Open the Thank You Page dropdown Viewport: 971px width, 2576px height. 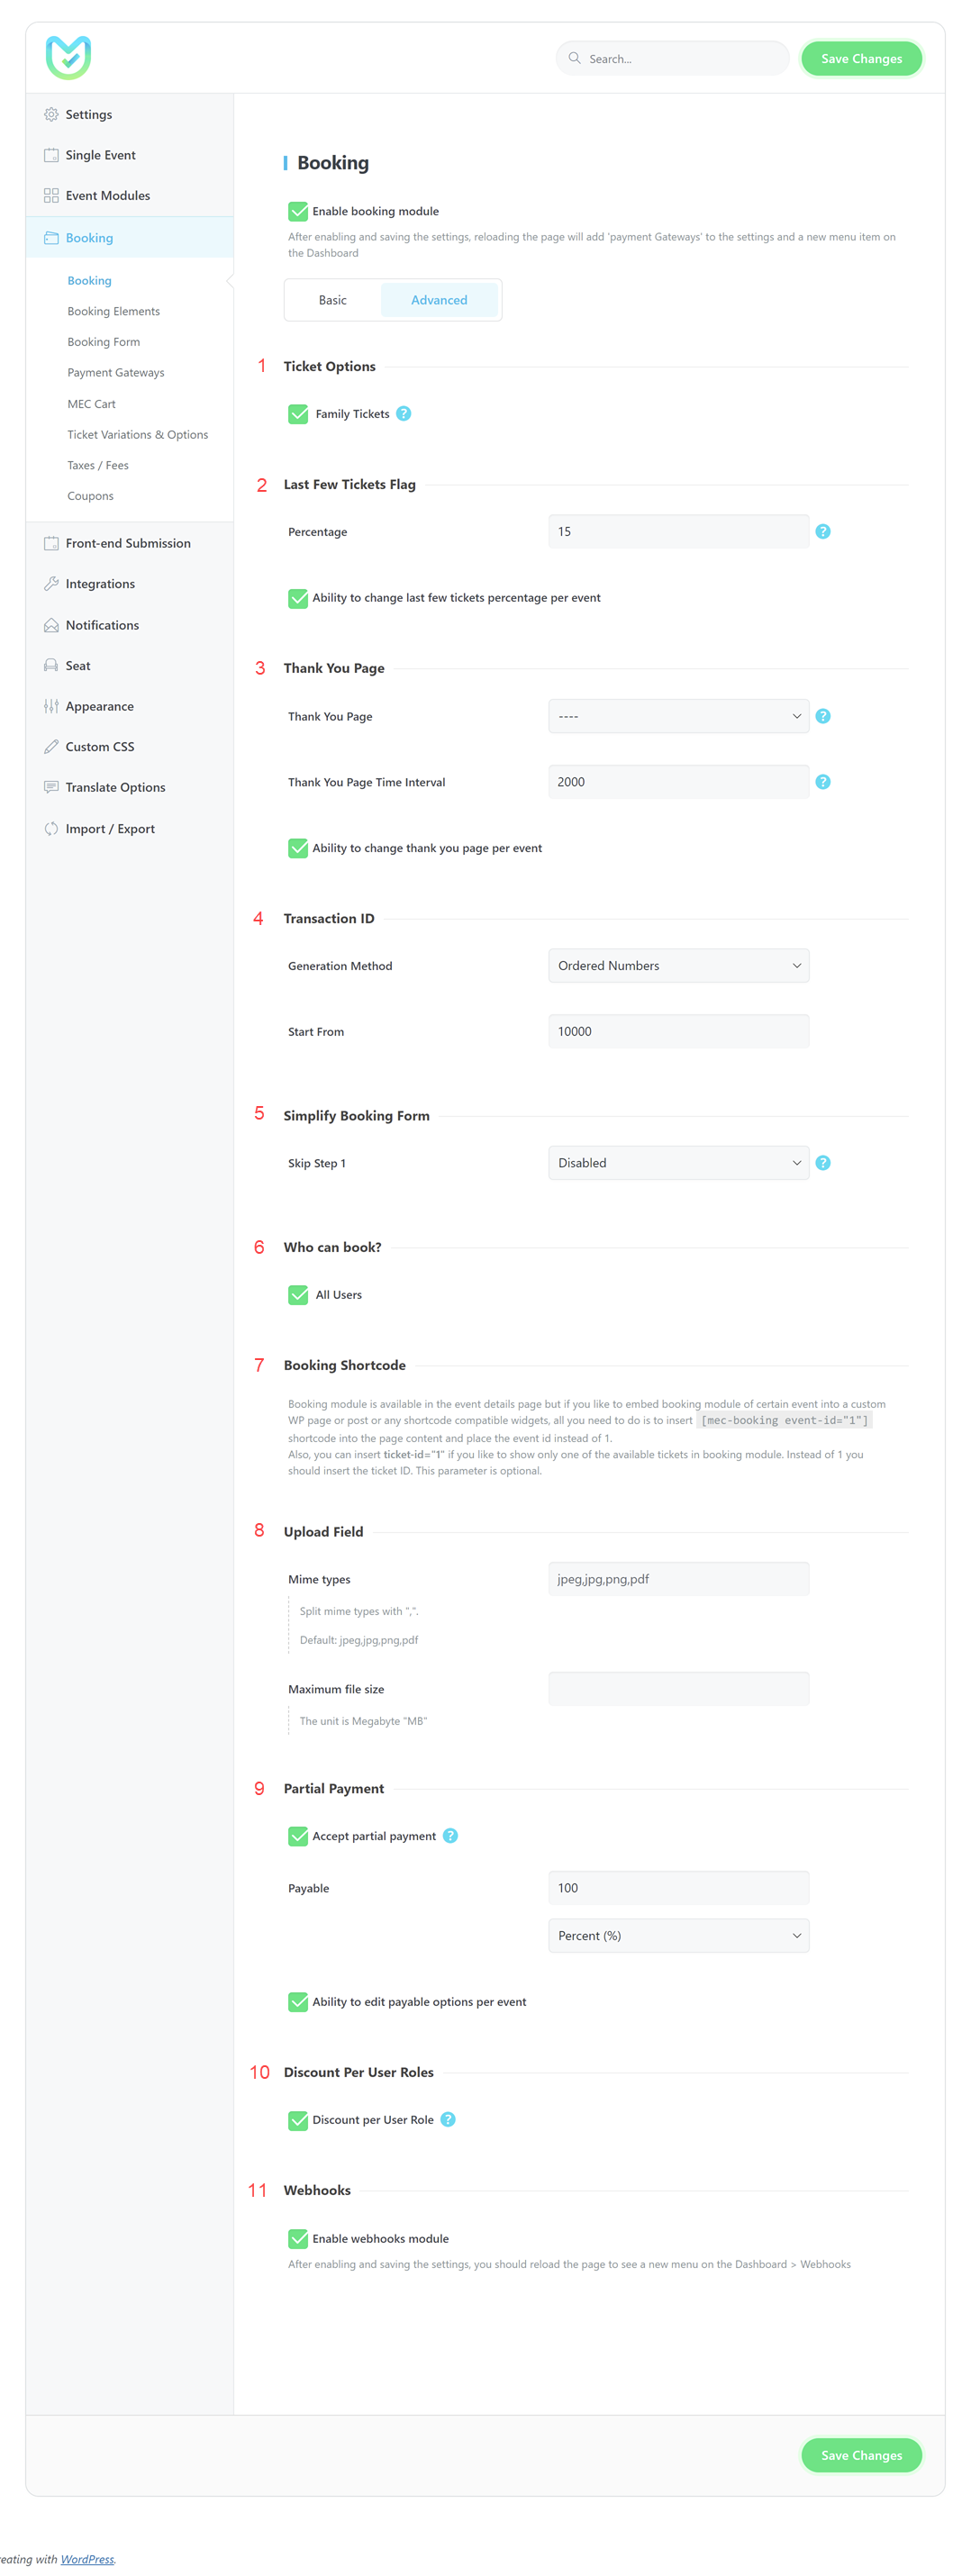coord(679,716)
